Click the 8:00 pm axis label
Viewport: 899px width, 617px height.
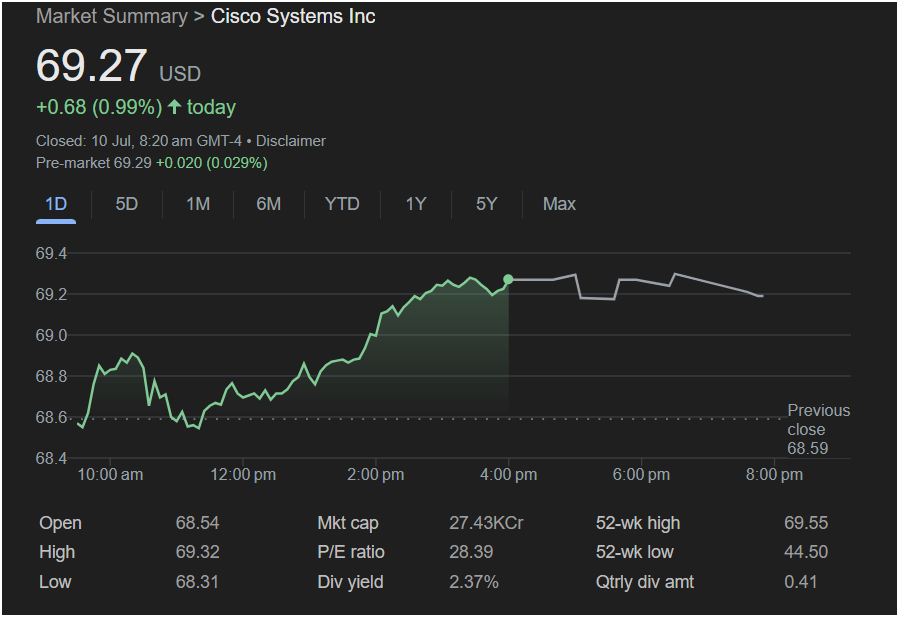point(774,475)
